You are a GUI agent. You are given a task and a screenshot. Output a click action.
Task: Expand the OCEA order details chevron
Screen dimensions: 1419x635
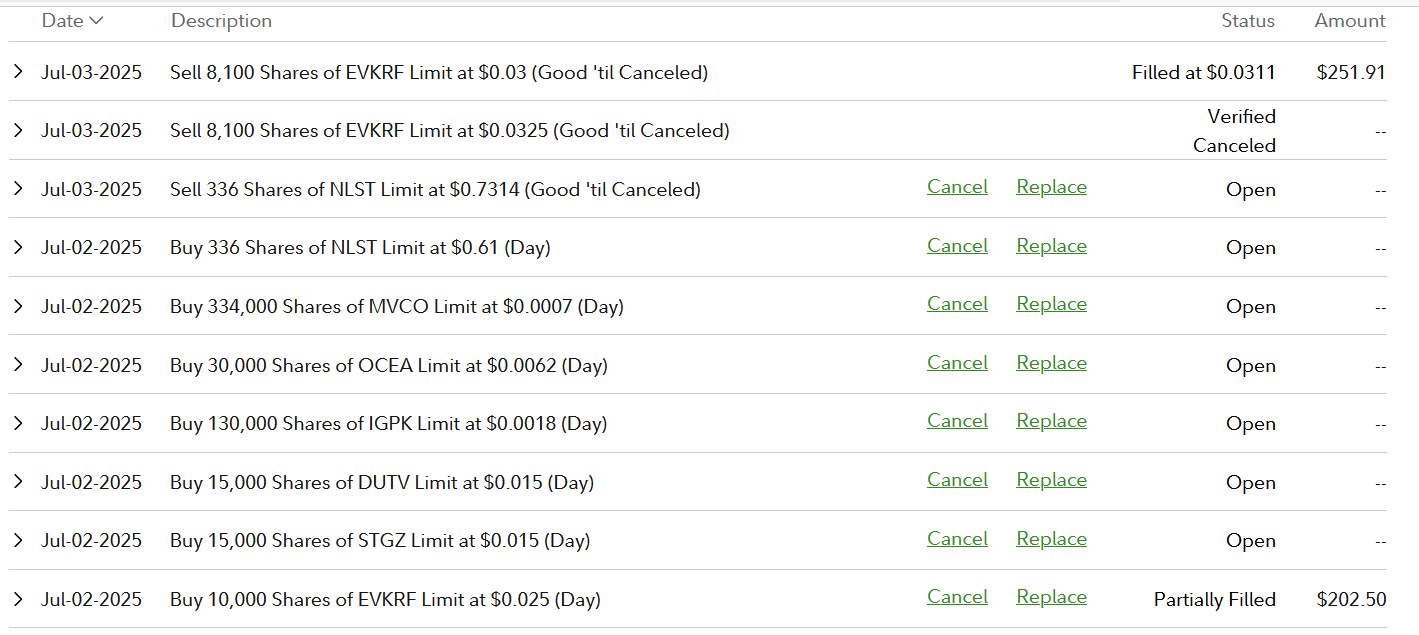click(x=18, y=365)
